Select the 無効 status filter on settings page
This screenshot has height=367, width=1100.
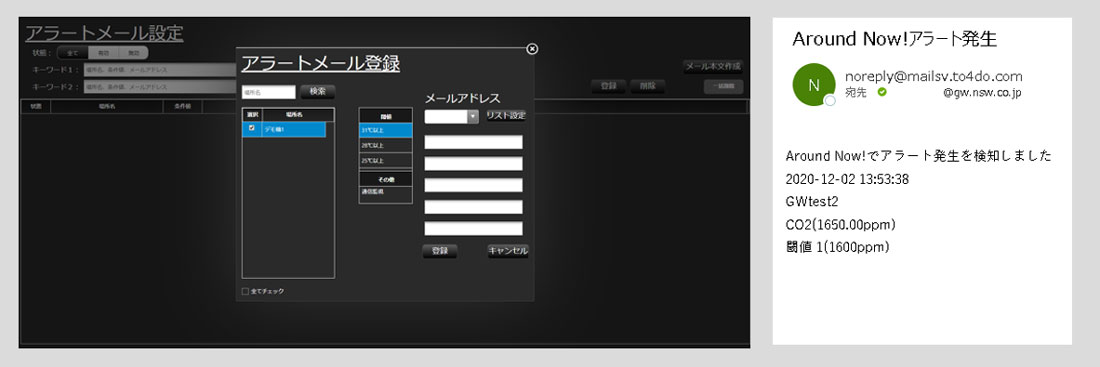(x=133, y=53)
